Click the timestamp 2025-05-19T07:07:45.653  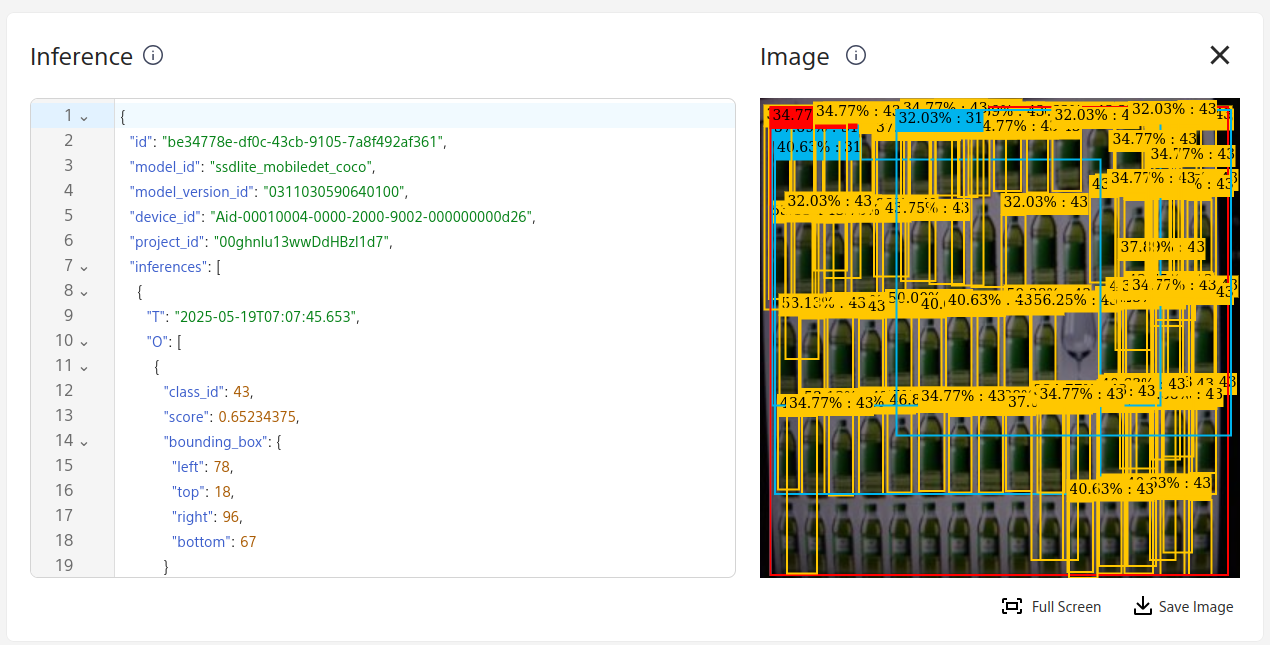point(266,316)
